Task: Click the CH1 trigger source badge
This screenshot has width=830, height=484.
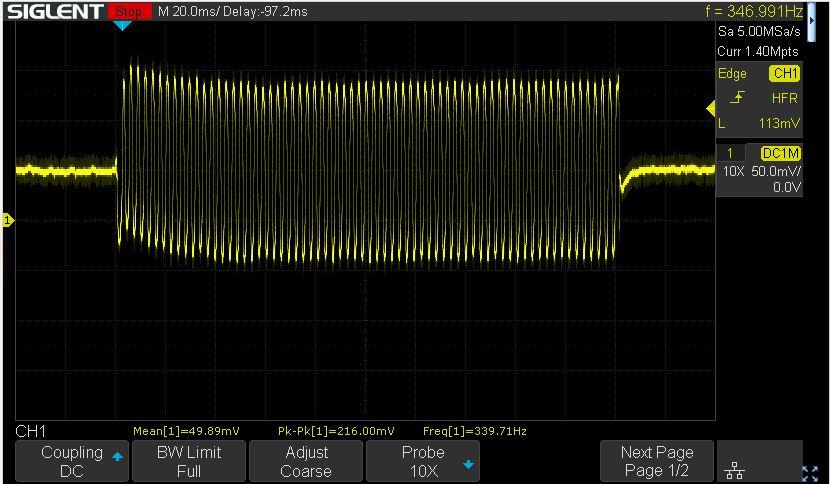Action: point(785,74)
